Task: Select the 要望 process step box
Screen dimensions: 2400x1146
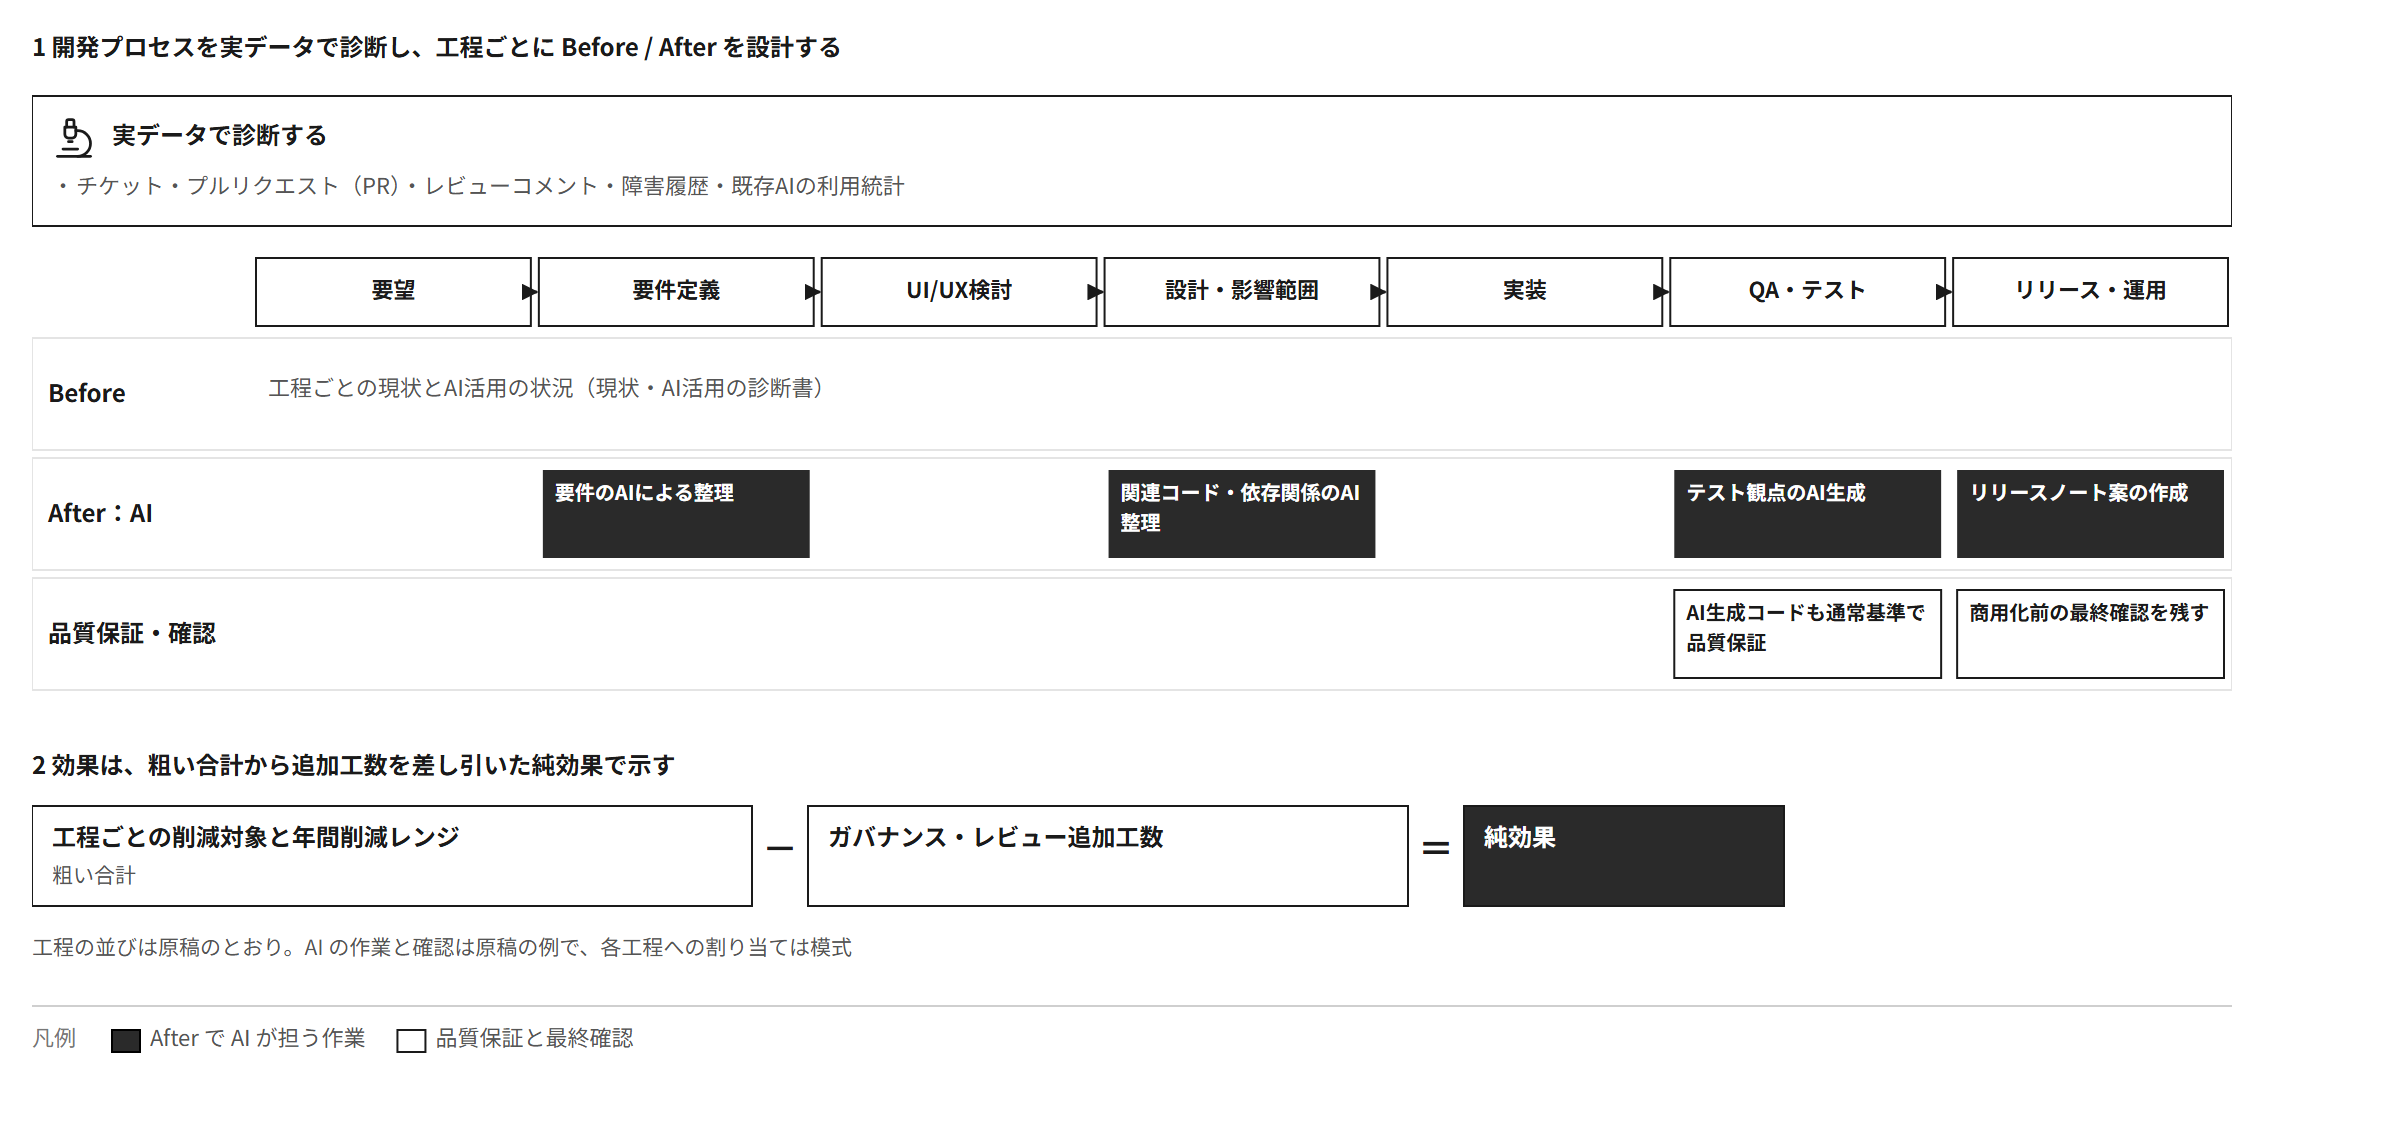Action: 393,292
